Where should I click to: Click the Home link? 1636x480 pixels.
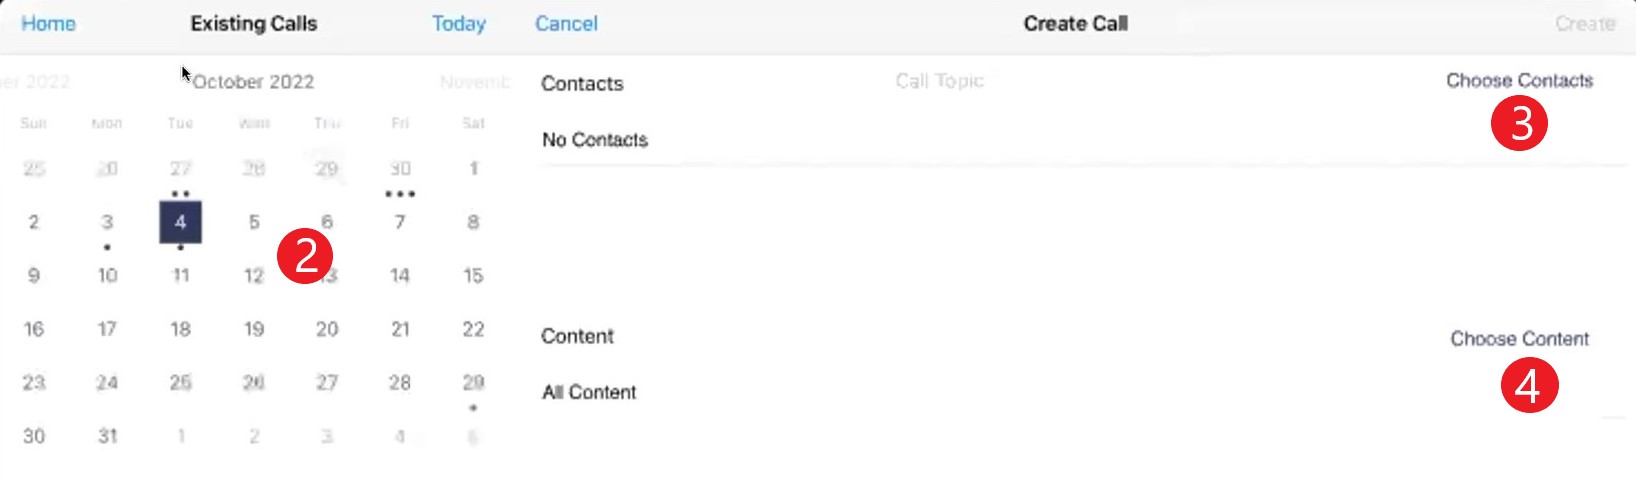[x=48, y=24]
